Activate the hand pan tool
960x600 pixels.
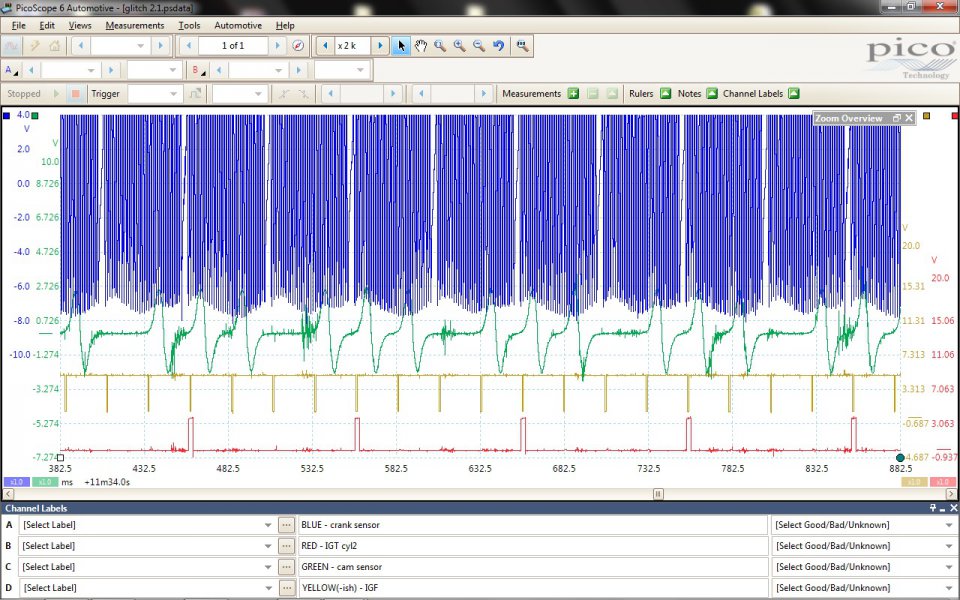(x=421, y=46)
